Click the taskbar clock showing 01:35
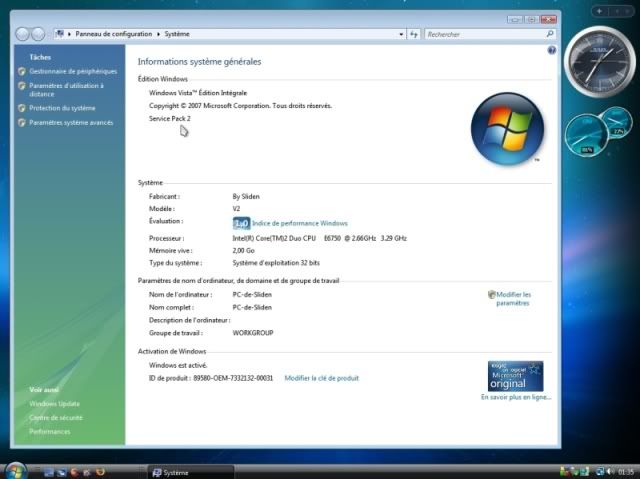 tap(626, 472)
